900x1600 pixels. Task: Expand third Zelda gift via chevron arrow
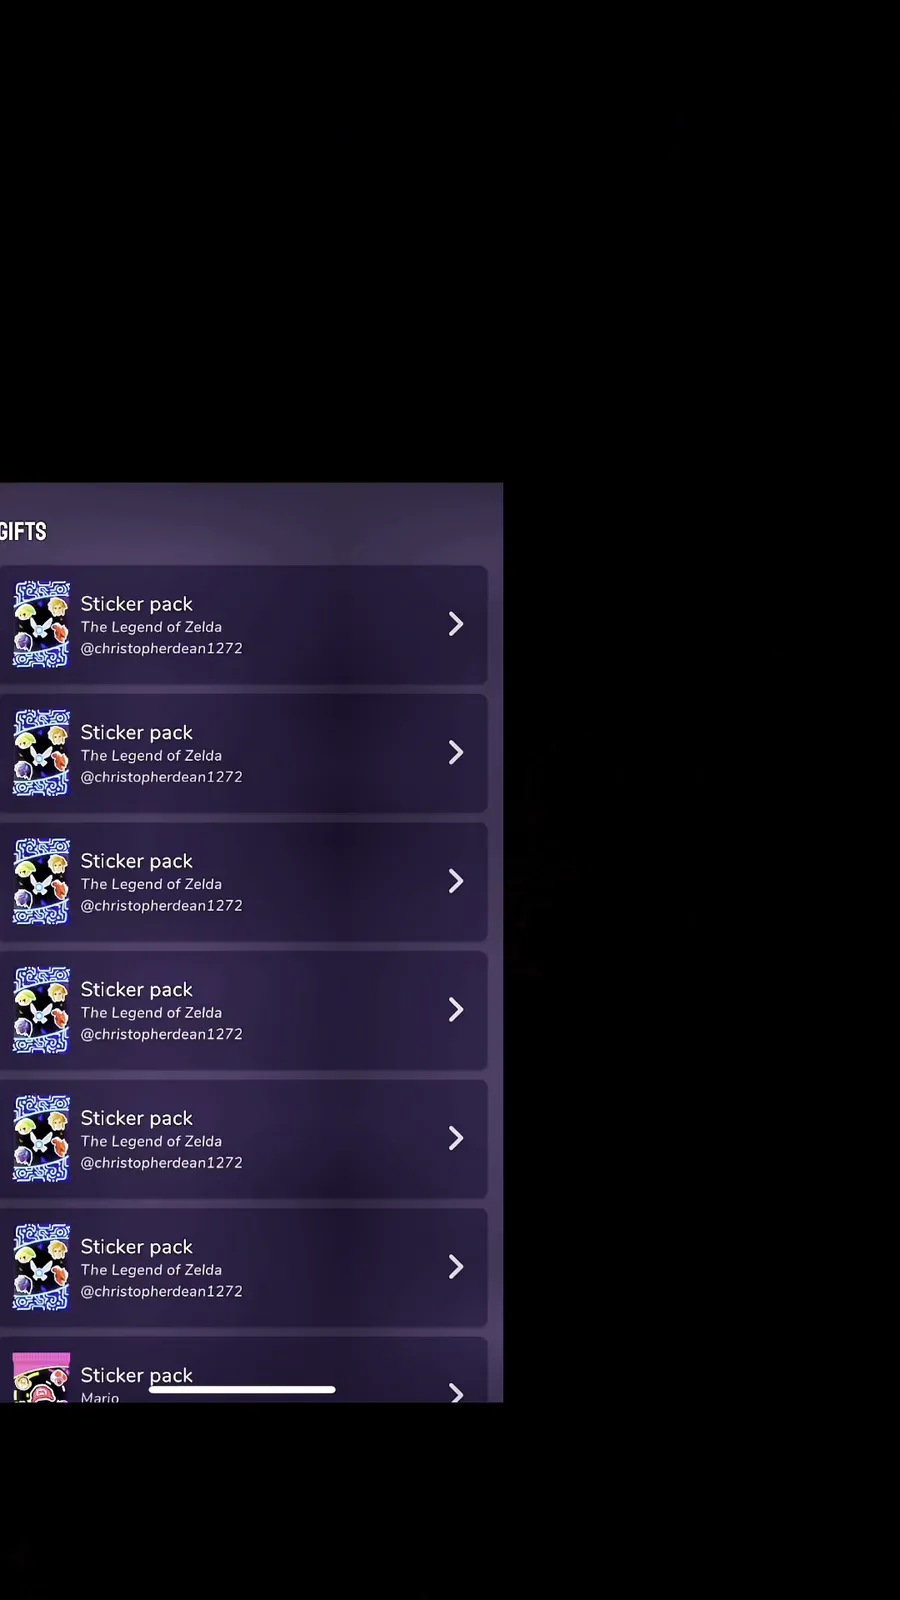pyautogui.click(x=456, y=881)
